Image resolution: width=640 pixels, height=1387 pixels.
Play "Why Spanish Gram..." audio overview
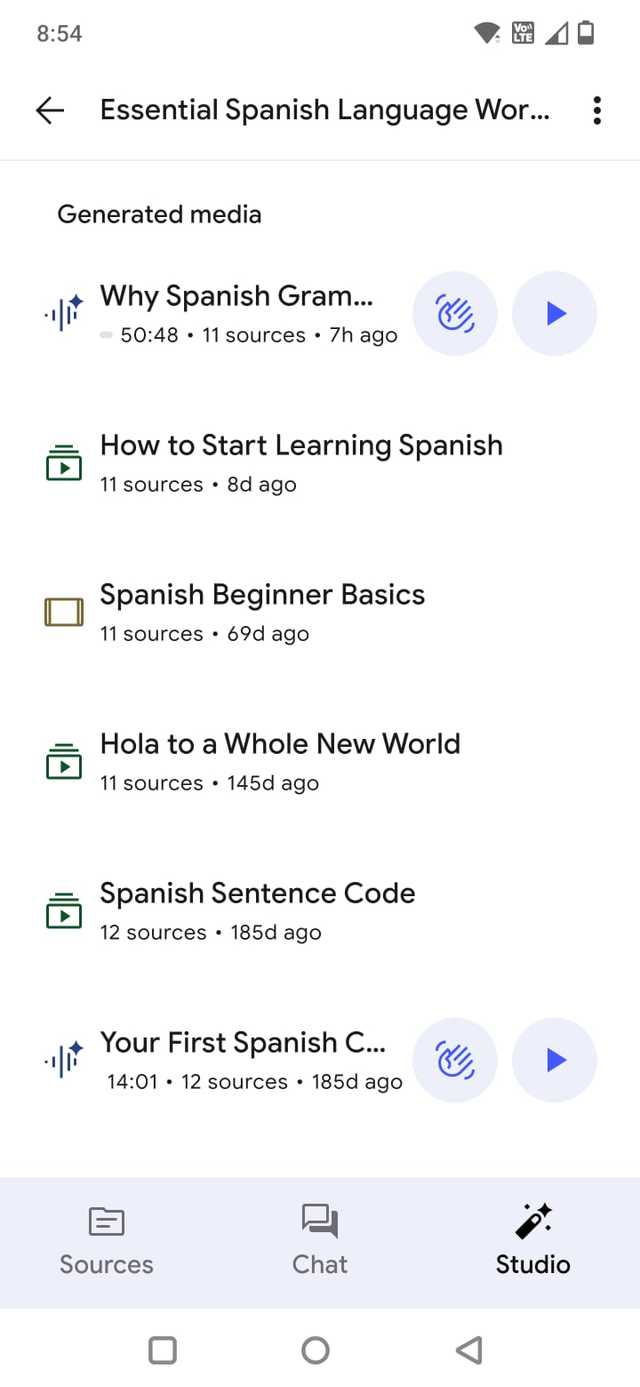click(x=555, y=314)
